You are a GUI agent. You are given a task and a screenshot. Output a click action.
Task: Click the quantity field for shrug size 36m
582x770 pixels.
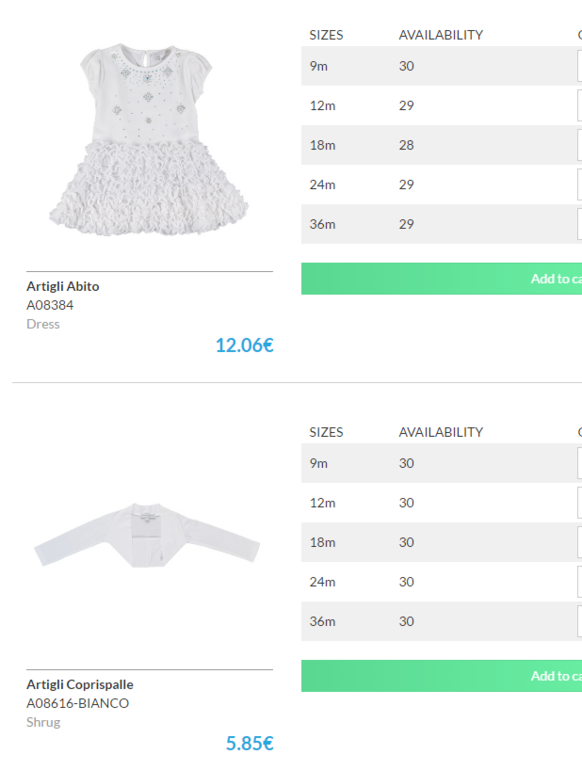(580, 621)
